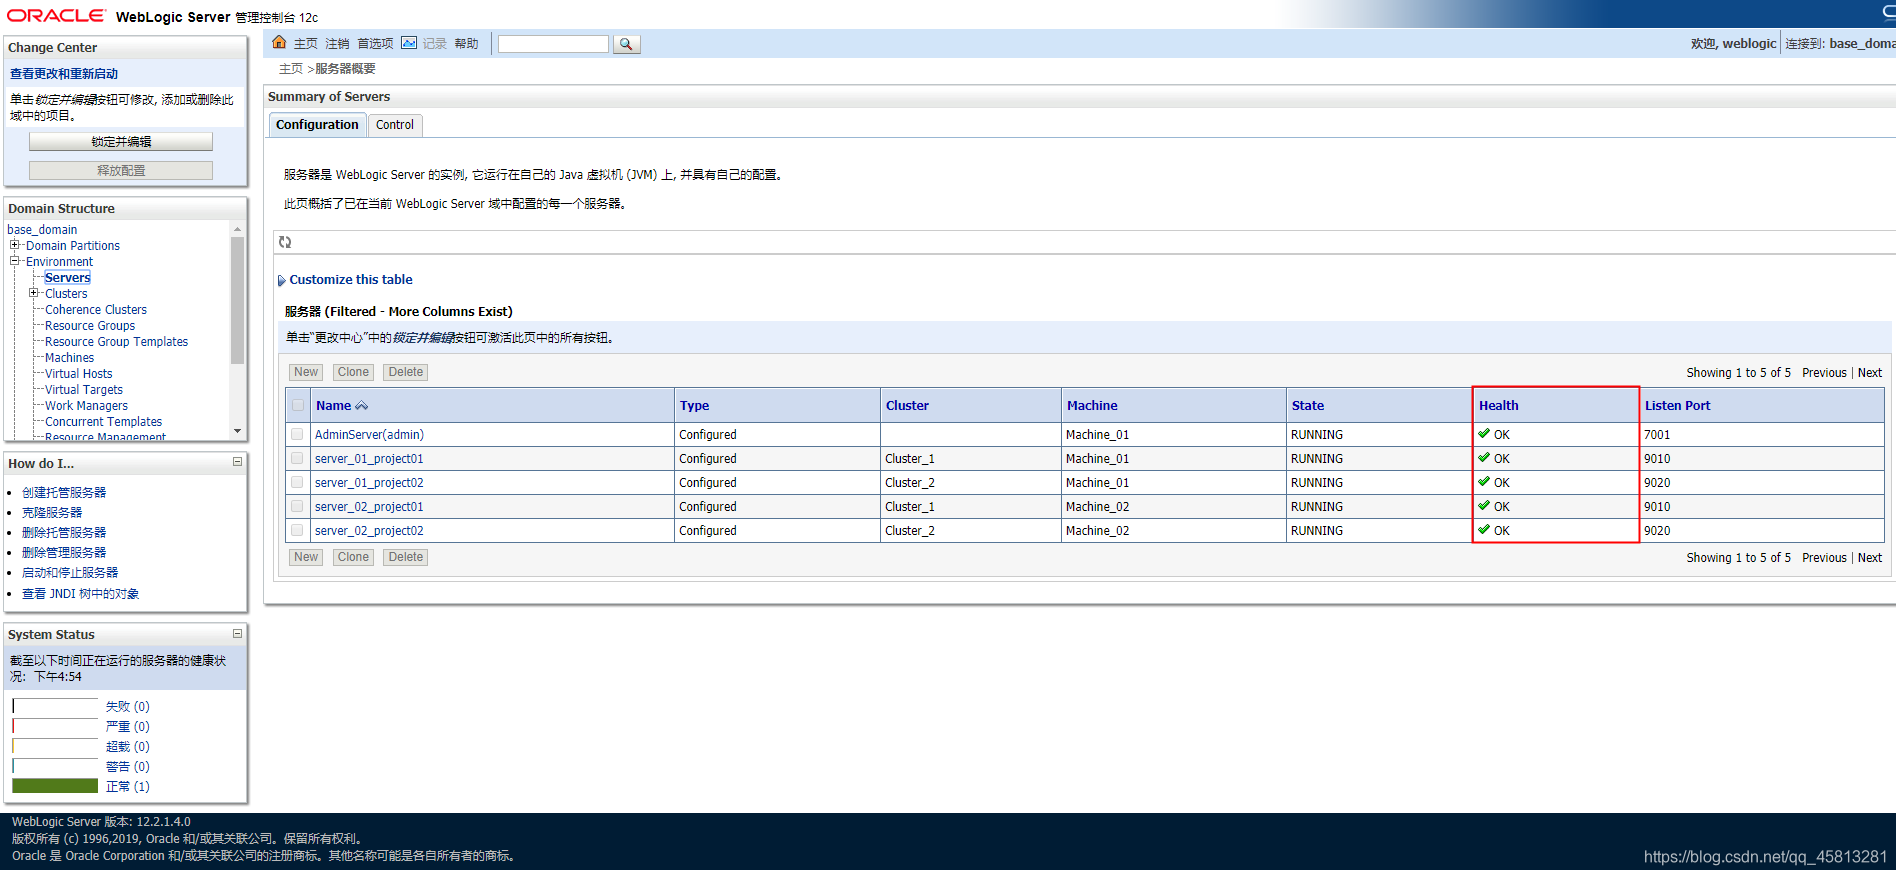Click the green 正常 status bar
The height and width of the screenshot is (876, 1896).
(x=55, y=786)
